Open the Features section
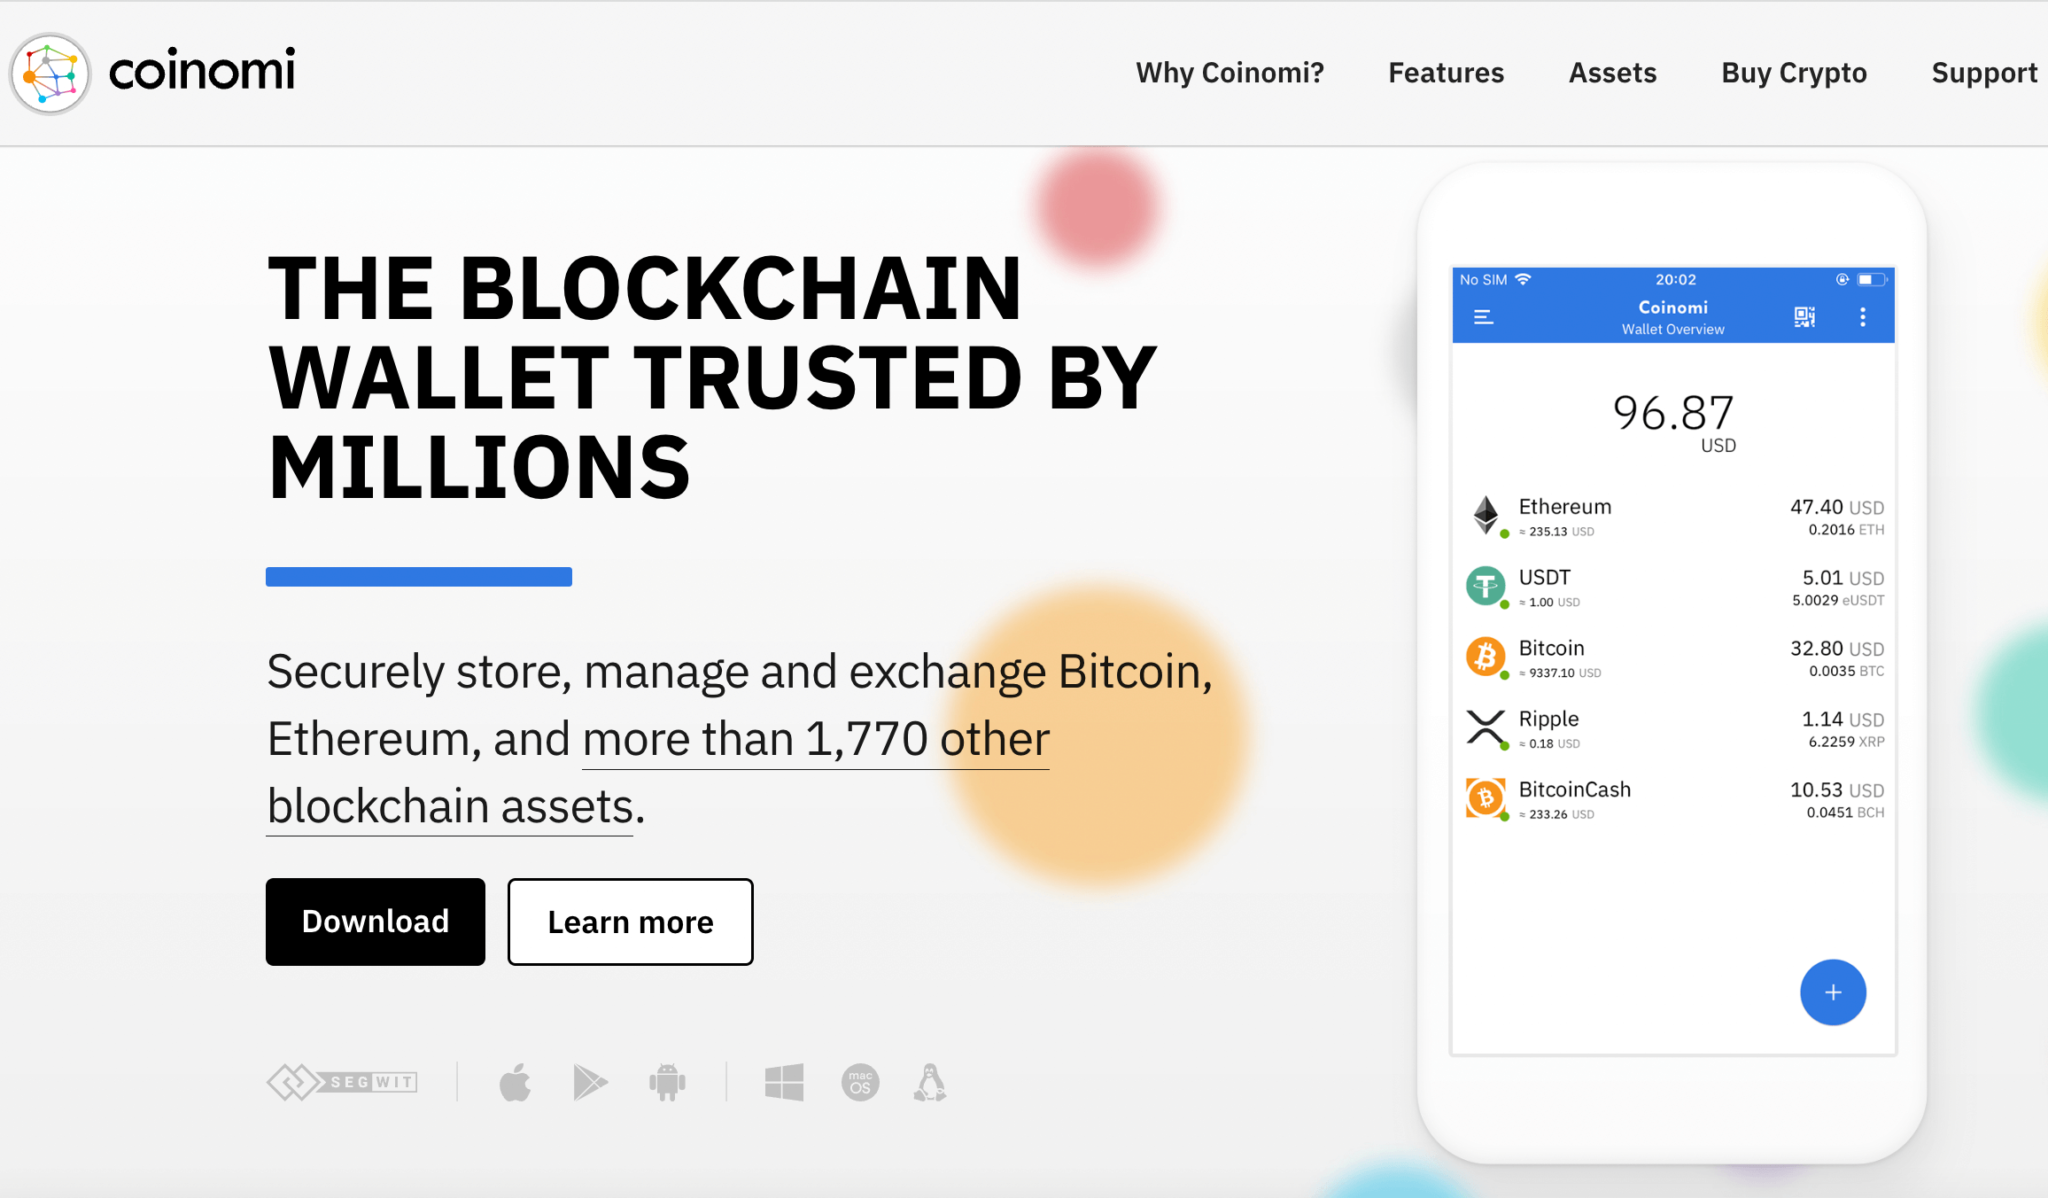 coord(1446,72)
